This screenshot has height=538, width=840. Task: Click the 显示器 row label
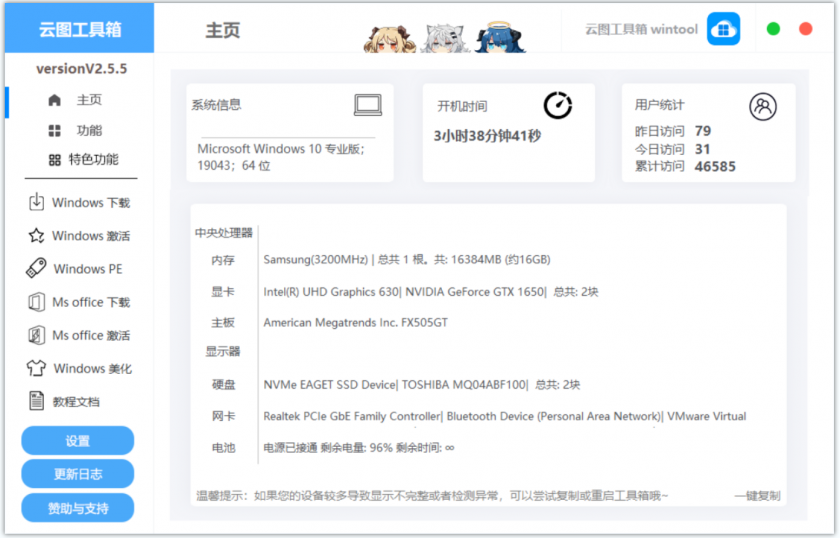[223, 352]
